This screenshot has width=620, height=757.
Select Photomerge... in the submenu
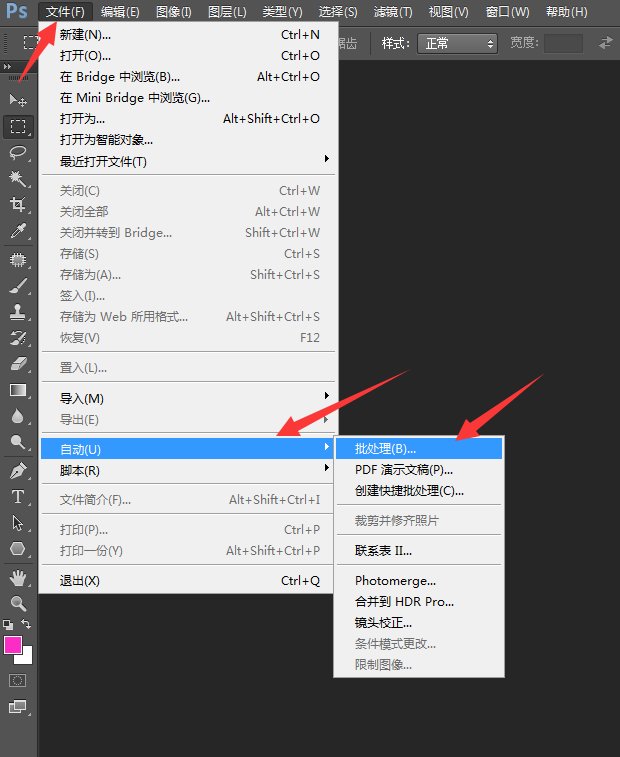pos(419,581)
